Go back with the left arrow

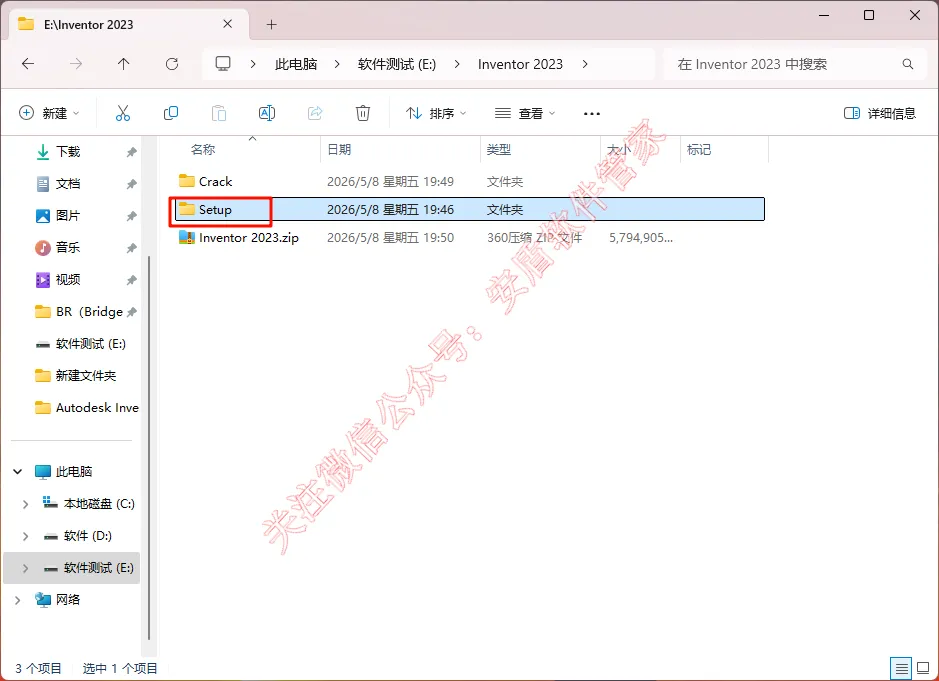point(28,63)
